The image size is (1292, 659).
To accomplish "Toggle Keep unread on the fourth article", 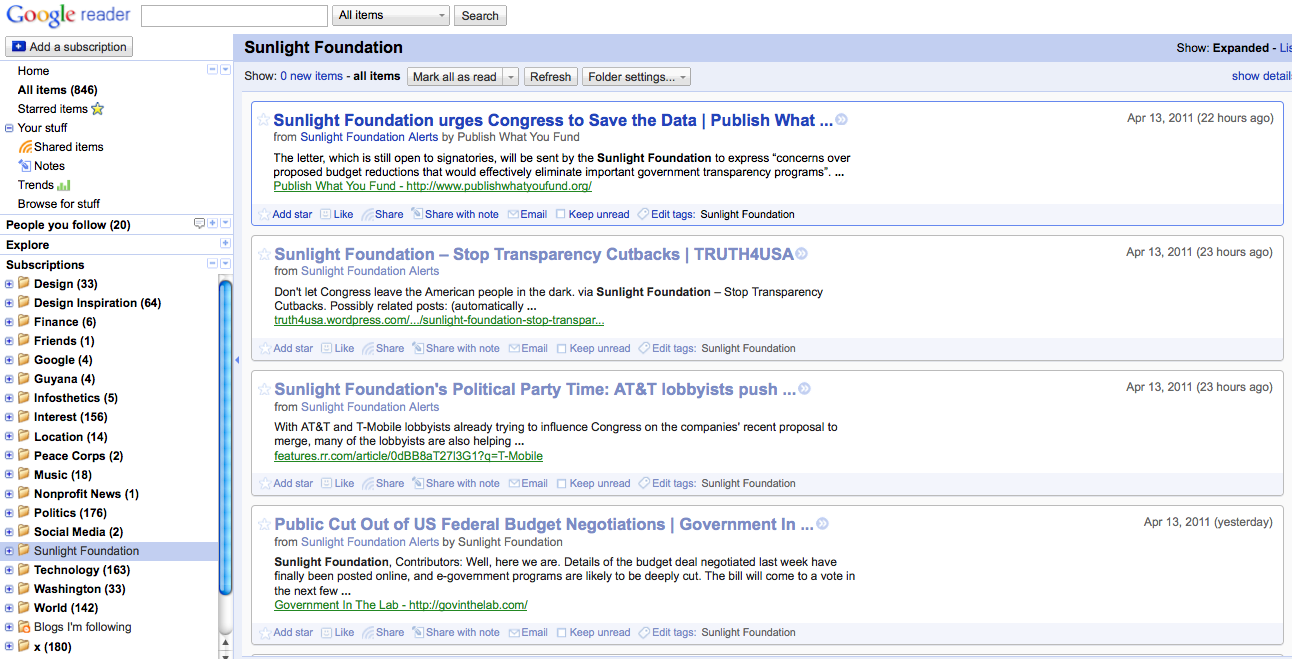I will pyautogui.click(x=562, y=632).
